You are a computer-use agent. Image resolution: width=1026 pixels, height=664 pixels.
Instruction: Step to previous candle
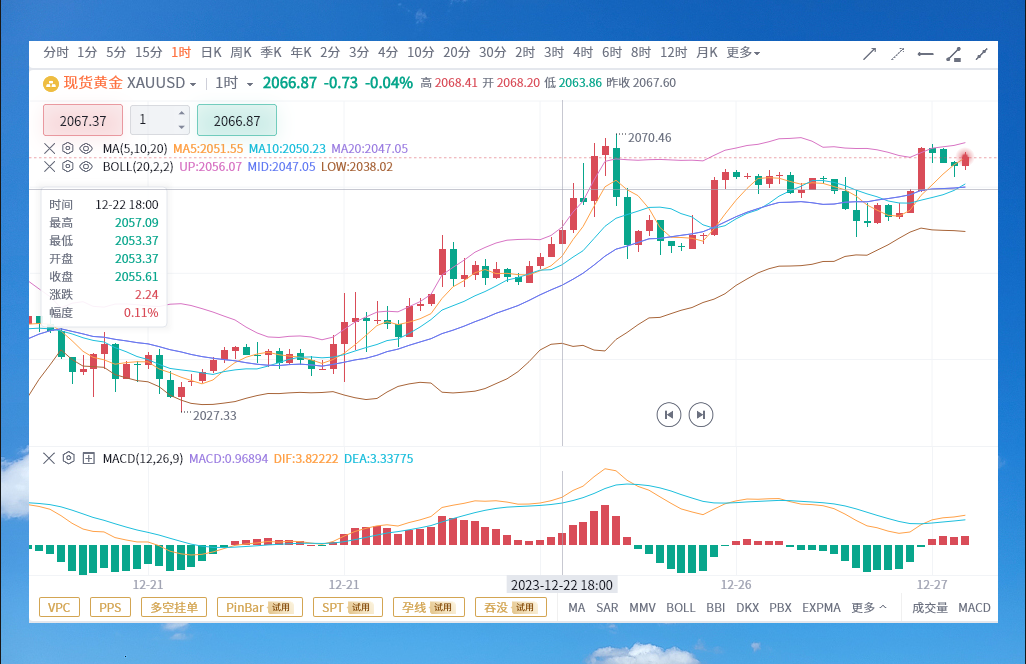pos(669,415)
